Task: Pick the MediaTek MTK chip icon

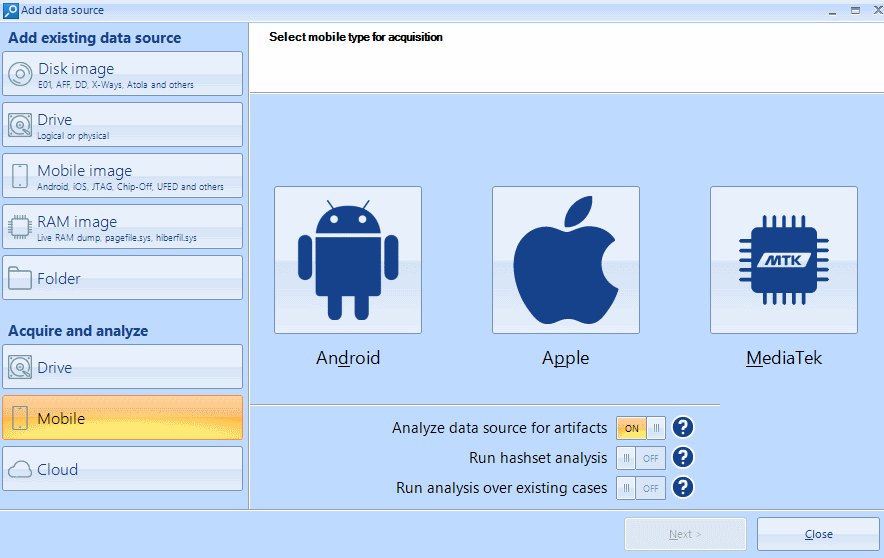Action: (x=783, y=260)
